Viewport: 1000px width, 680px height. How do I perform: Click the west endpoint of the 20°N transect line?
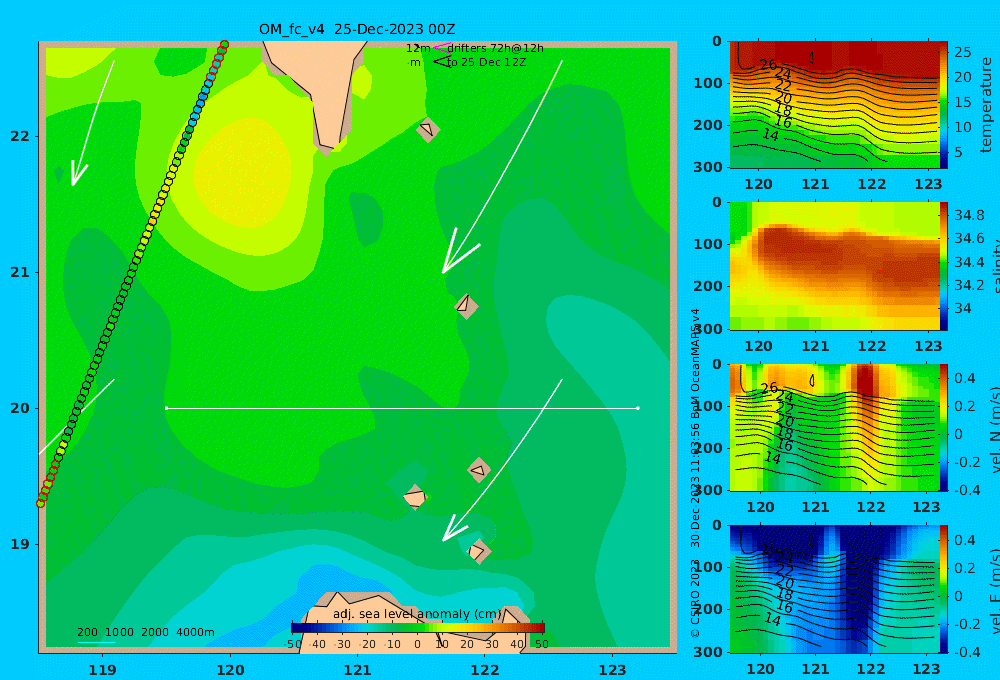point(166,408)
